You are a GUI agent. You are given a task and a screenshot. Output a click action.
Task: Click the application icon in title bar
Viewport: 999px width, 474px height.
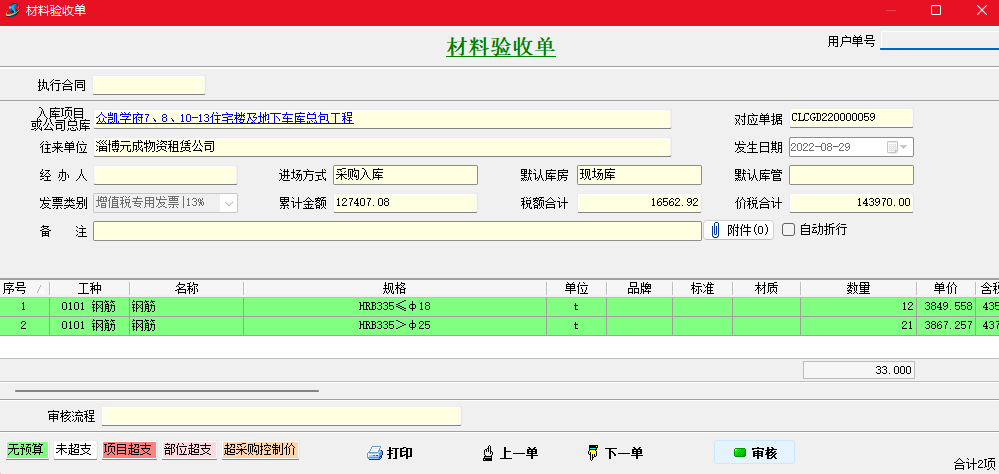click(x=13, y=11)
